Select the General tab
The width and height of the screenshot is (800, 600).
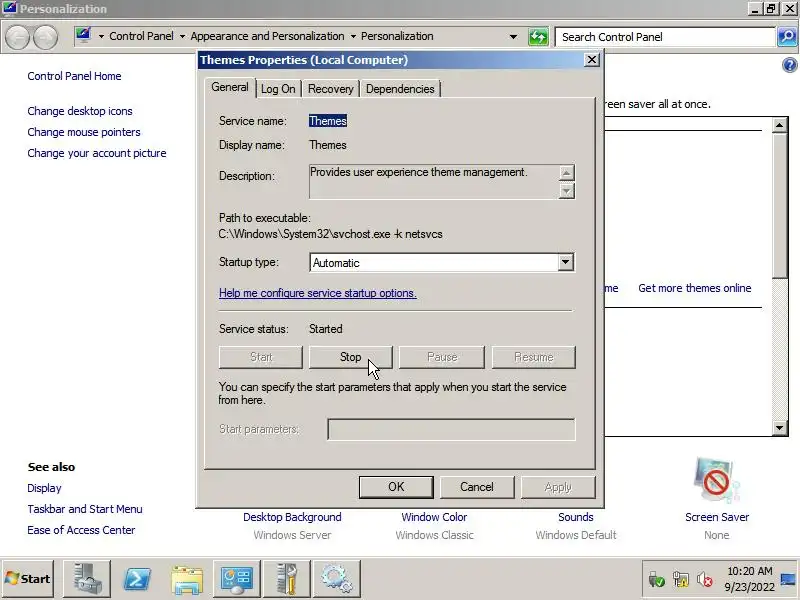click(230, 87)
